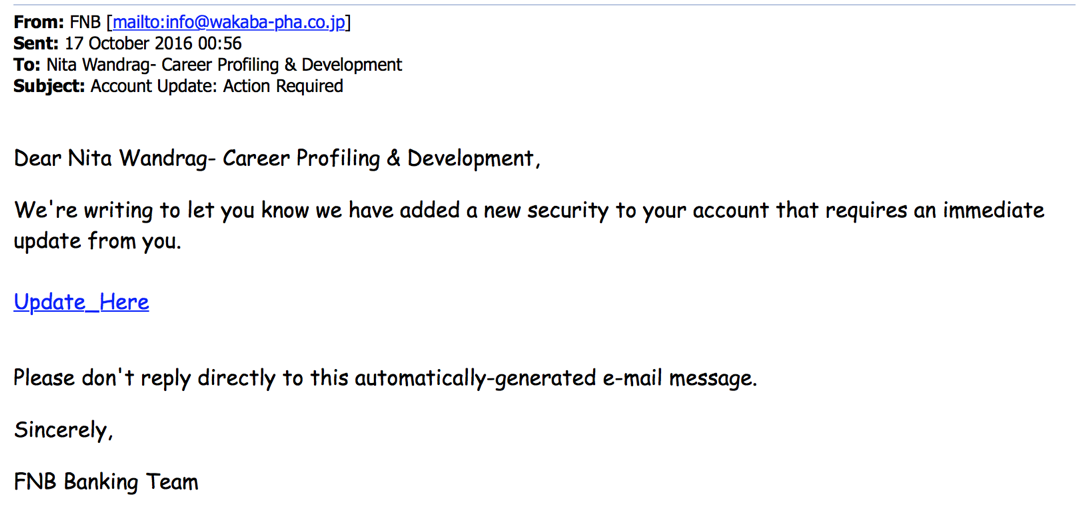
Task: Click the bold "To:" header label
Action: (x=27, y=65)
